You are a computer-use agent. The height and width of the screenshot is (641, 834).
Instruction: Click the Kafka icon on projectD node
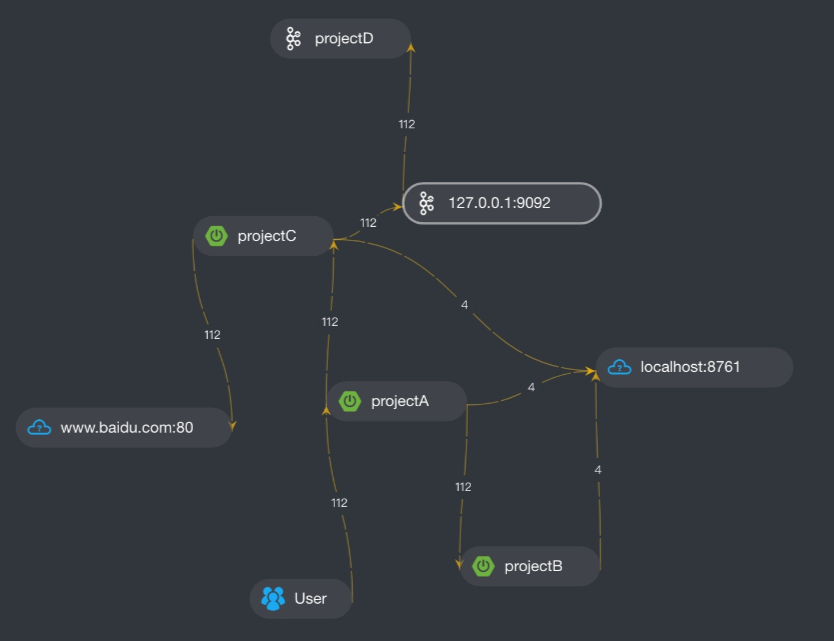click(x=293, y=39)
